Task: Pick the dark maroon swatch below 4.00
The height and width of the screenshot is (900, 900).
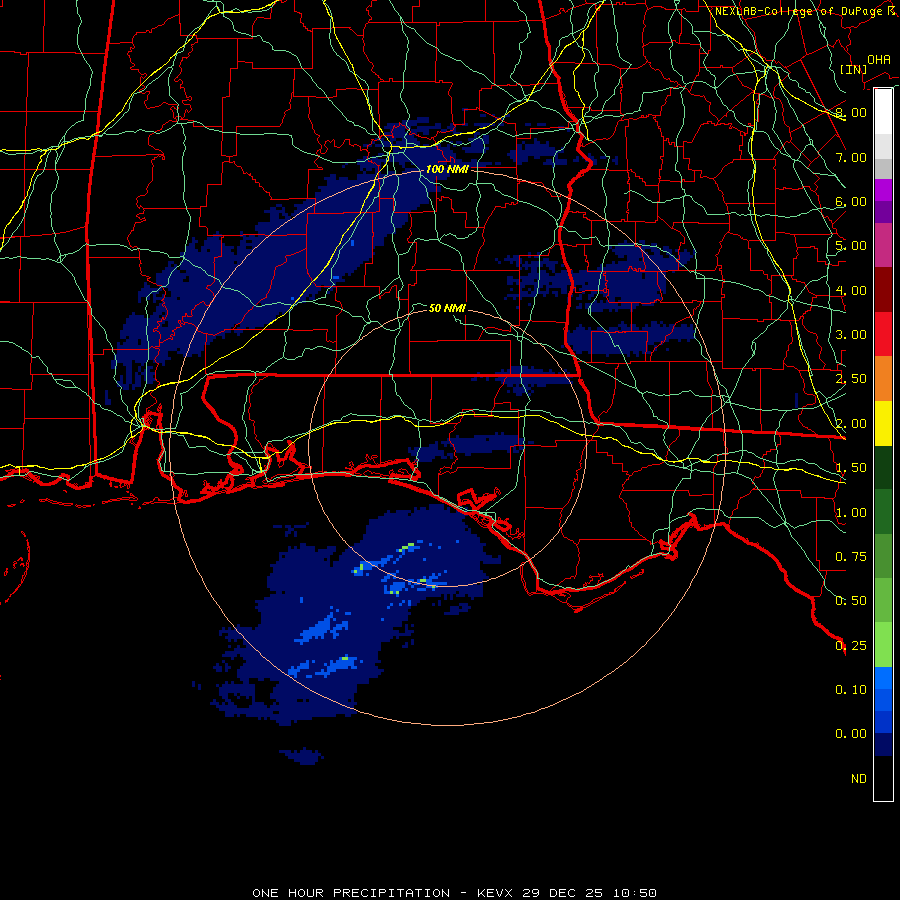Action: point(883,290)
